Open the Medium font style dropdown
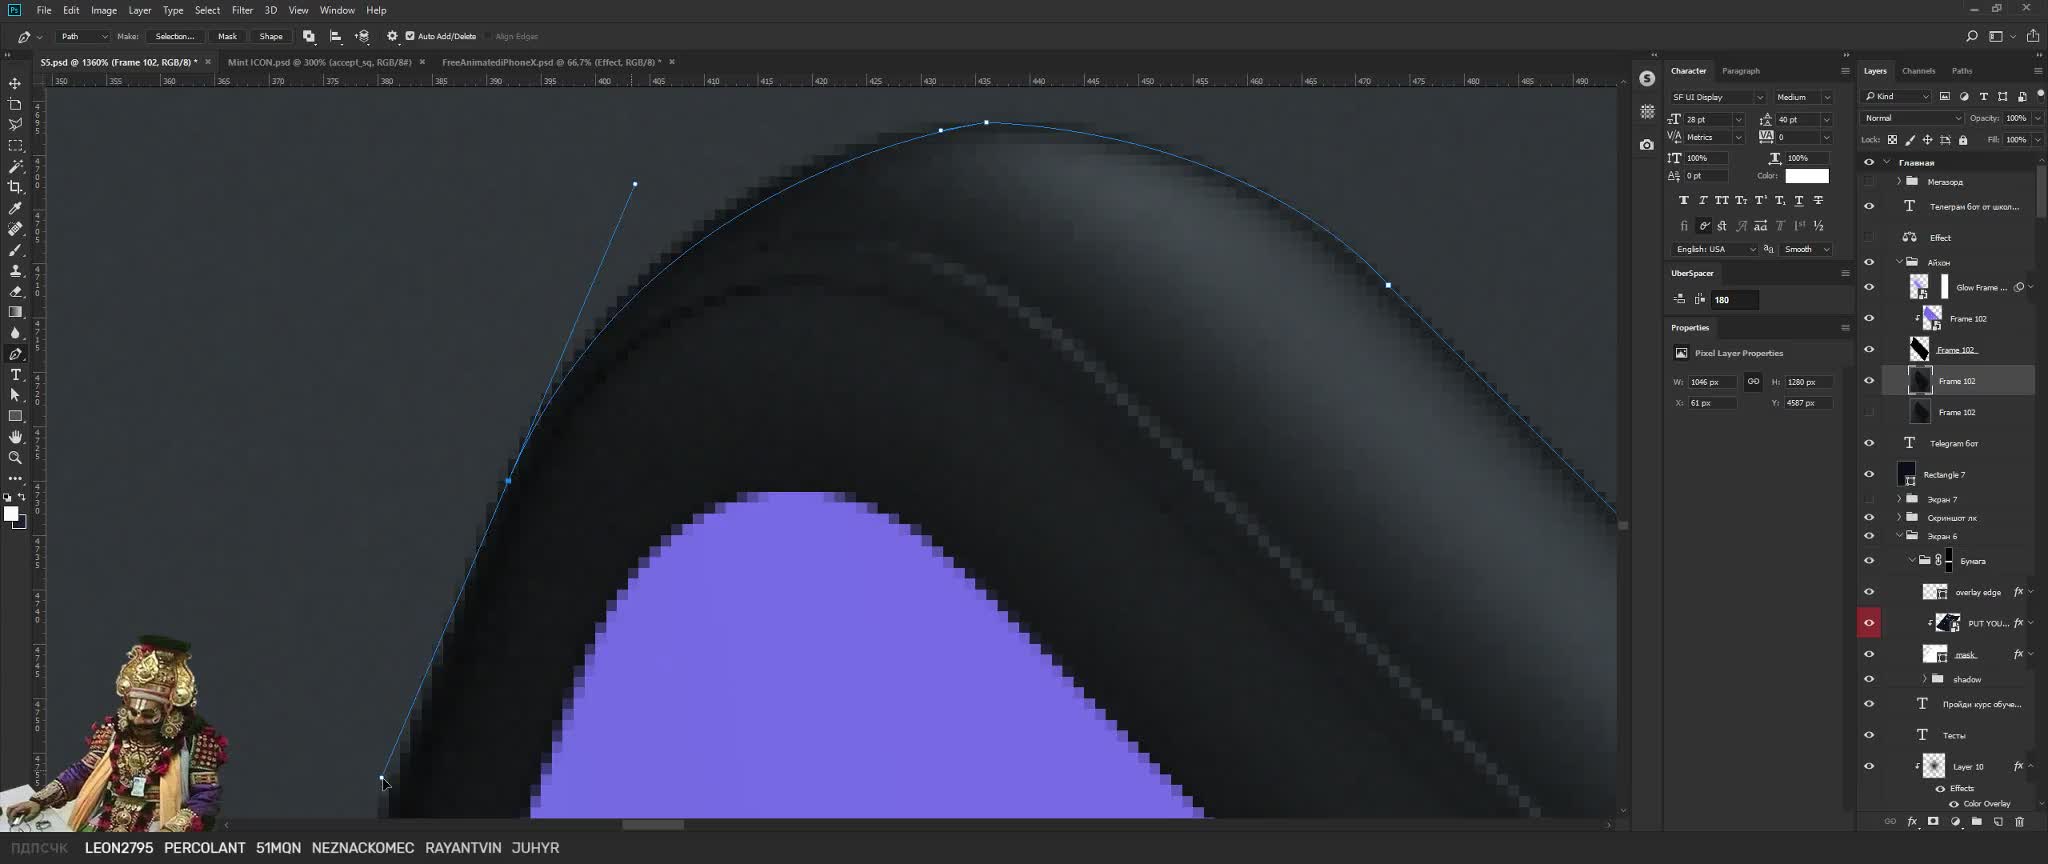 tap(1803, 97)
